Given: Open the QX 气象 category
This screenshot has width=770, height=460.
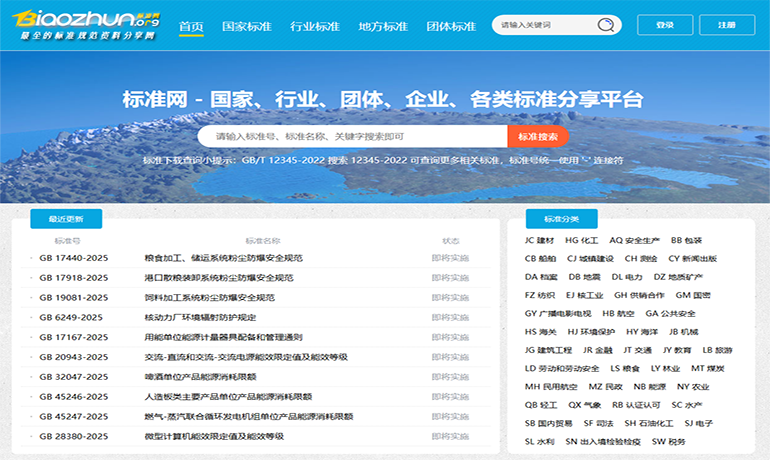Looking at the screenshot, I should [x=584, y=406].
